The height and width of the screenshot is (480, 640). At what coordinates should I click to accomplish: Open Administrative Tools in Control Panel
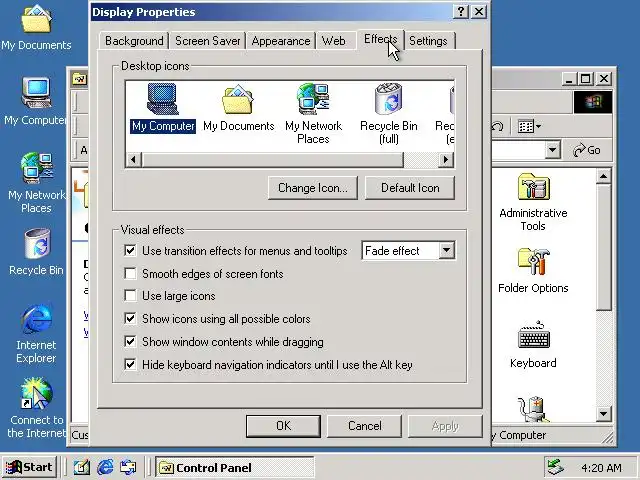click(x=533, y=202)
